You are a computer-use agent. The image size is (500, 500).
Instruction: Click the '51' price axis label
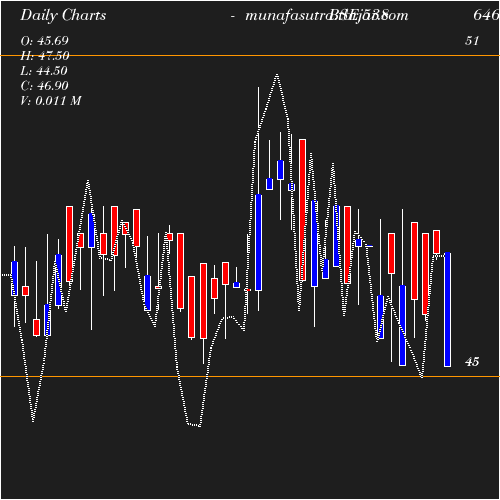(472, 41)
